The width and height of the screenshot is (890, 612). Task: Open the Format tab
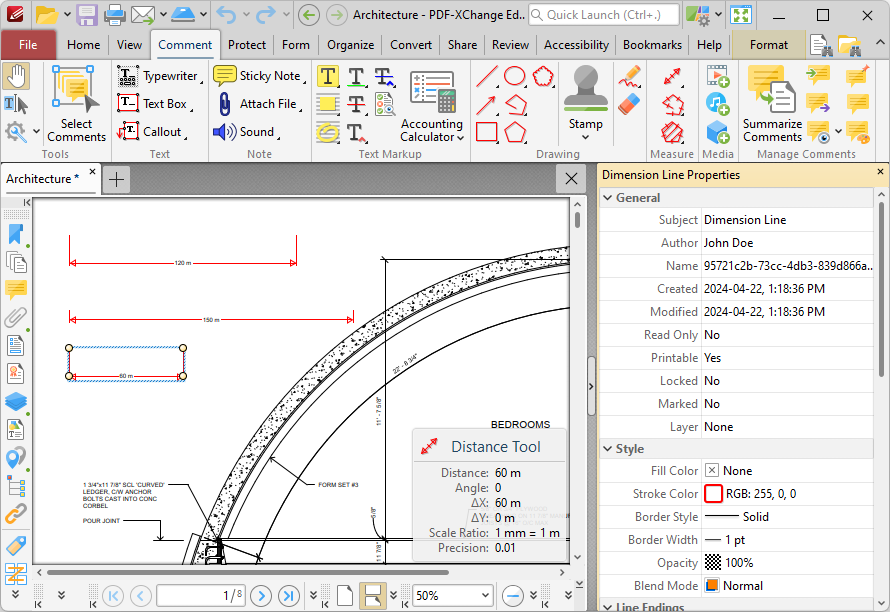(x=768, y=45)
